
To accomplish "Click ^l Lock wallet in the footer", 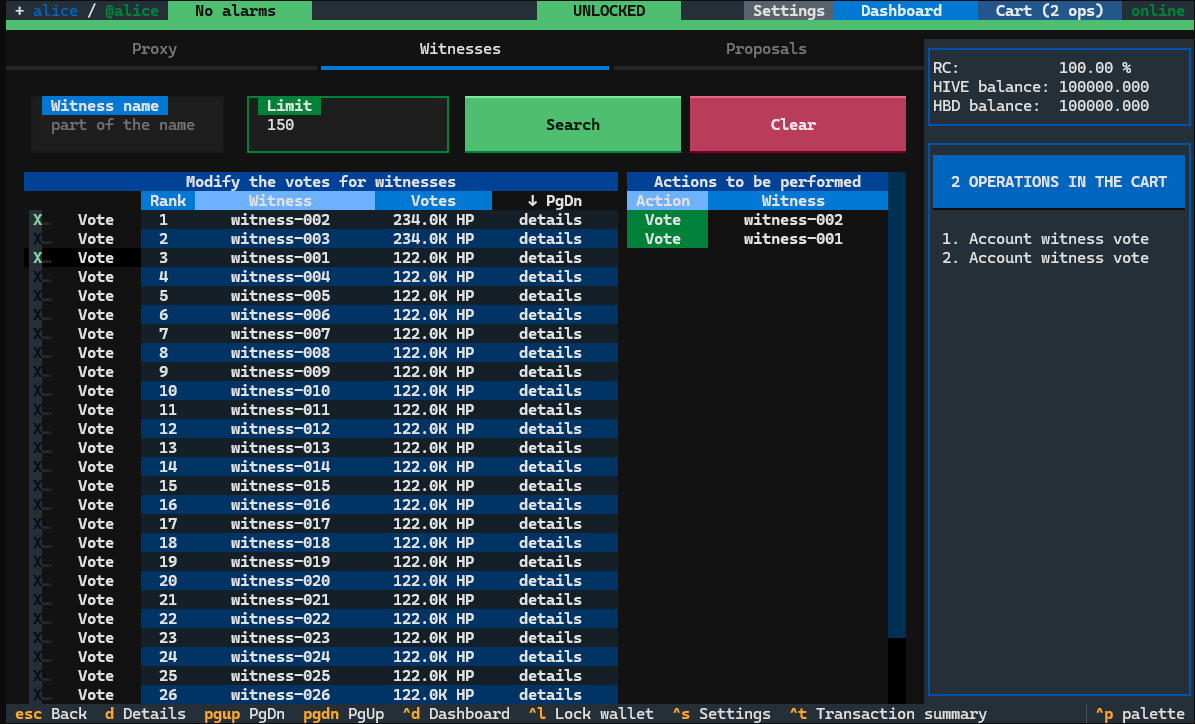I will coord(591,714).
